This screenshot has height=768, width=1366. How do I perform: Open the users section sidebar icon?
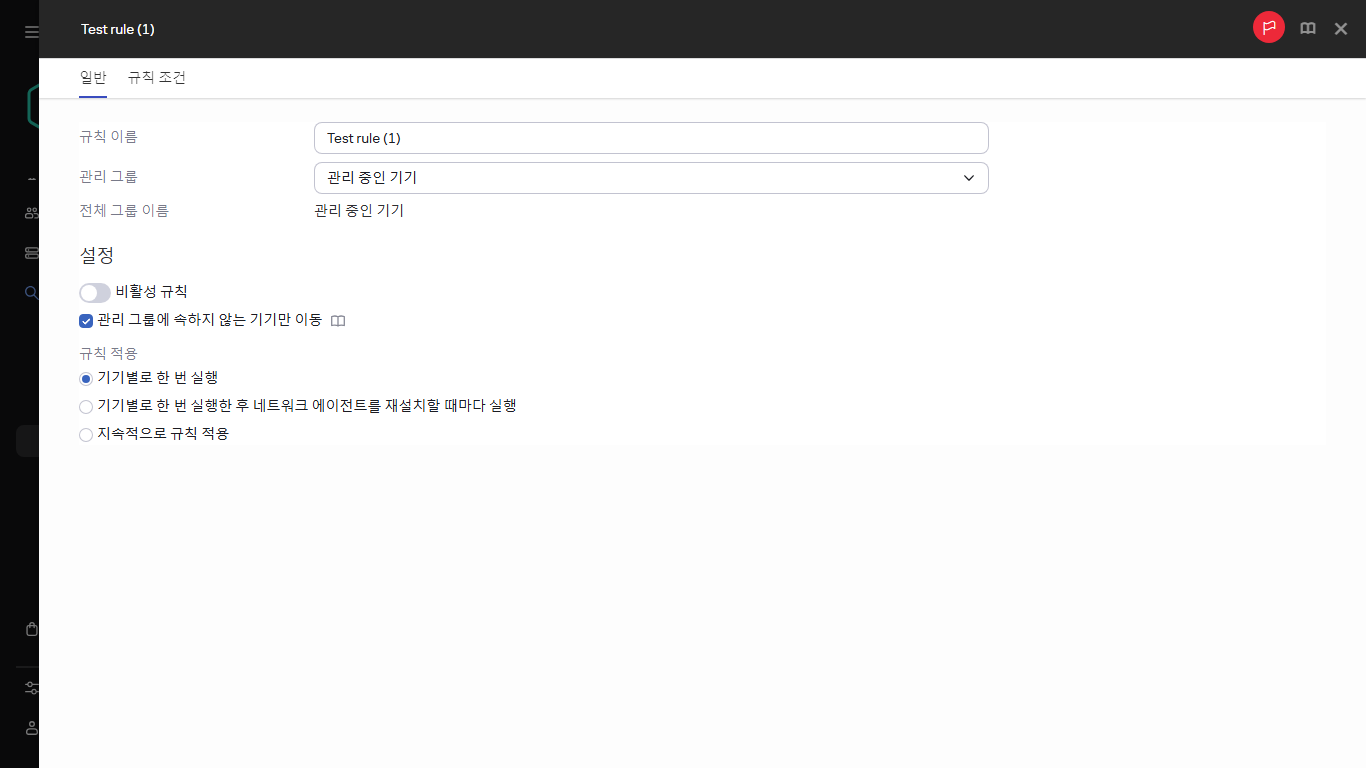(x=29, y=212)
